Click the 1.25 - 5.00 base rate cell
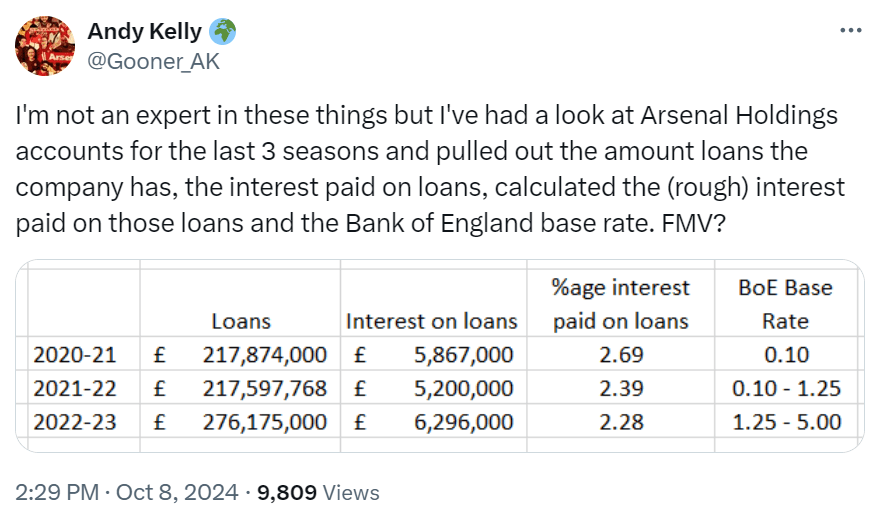The image size is (873, 525). point(785,421)
